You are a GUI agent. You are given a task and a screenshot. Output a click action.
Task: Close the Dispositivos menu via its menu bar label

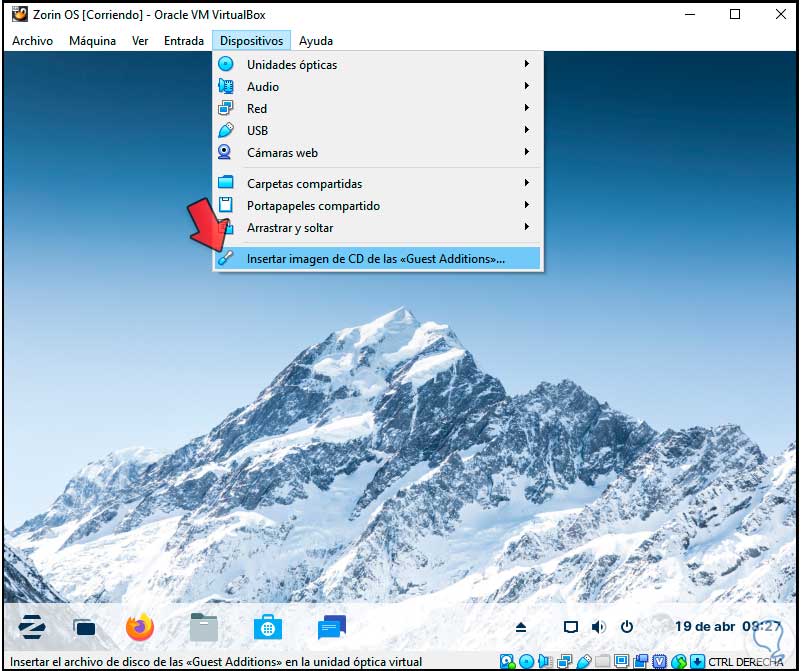(x=251, y=41)
